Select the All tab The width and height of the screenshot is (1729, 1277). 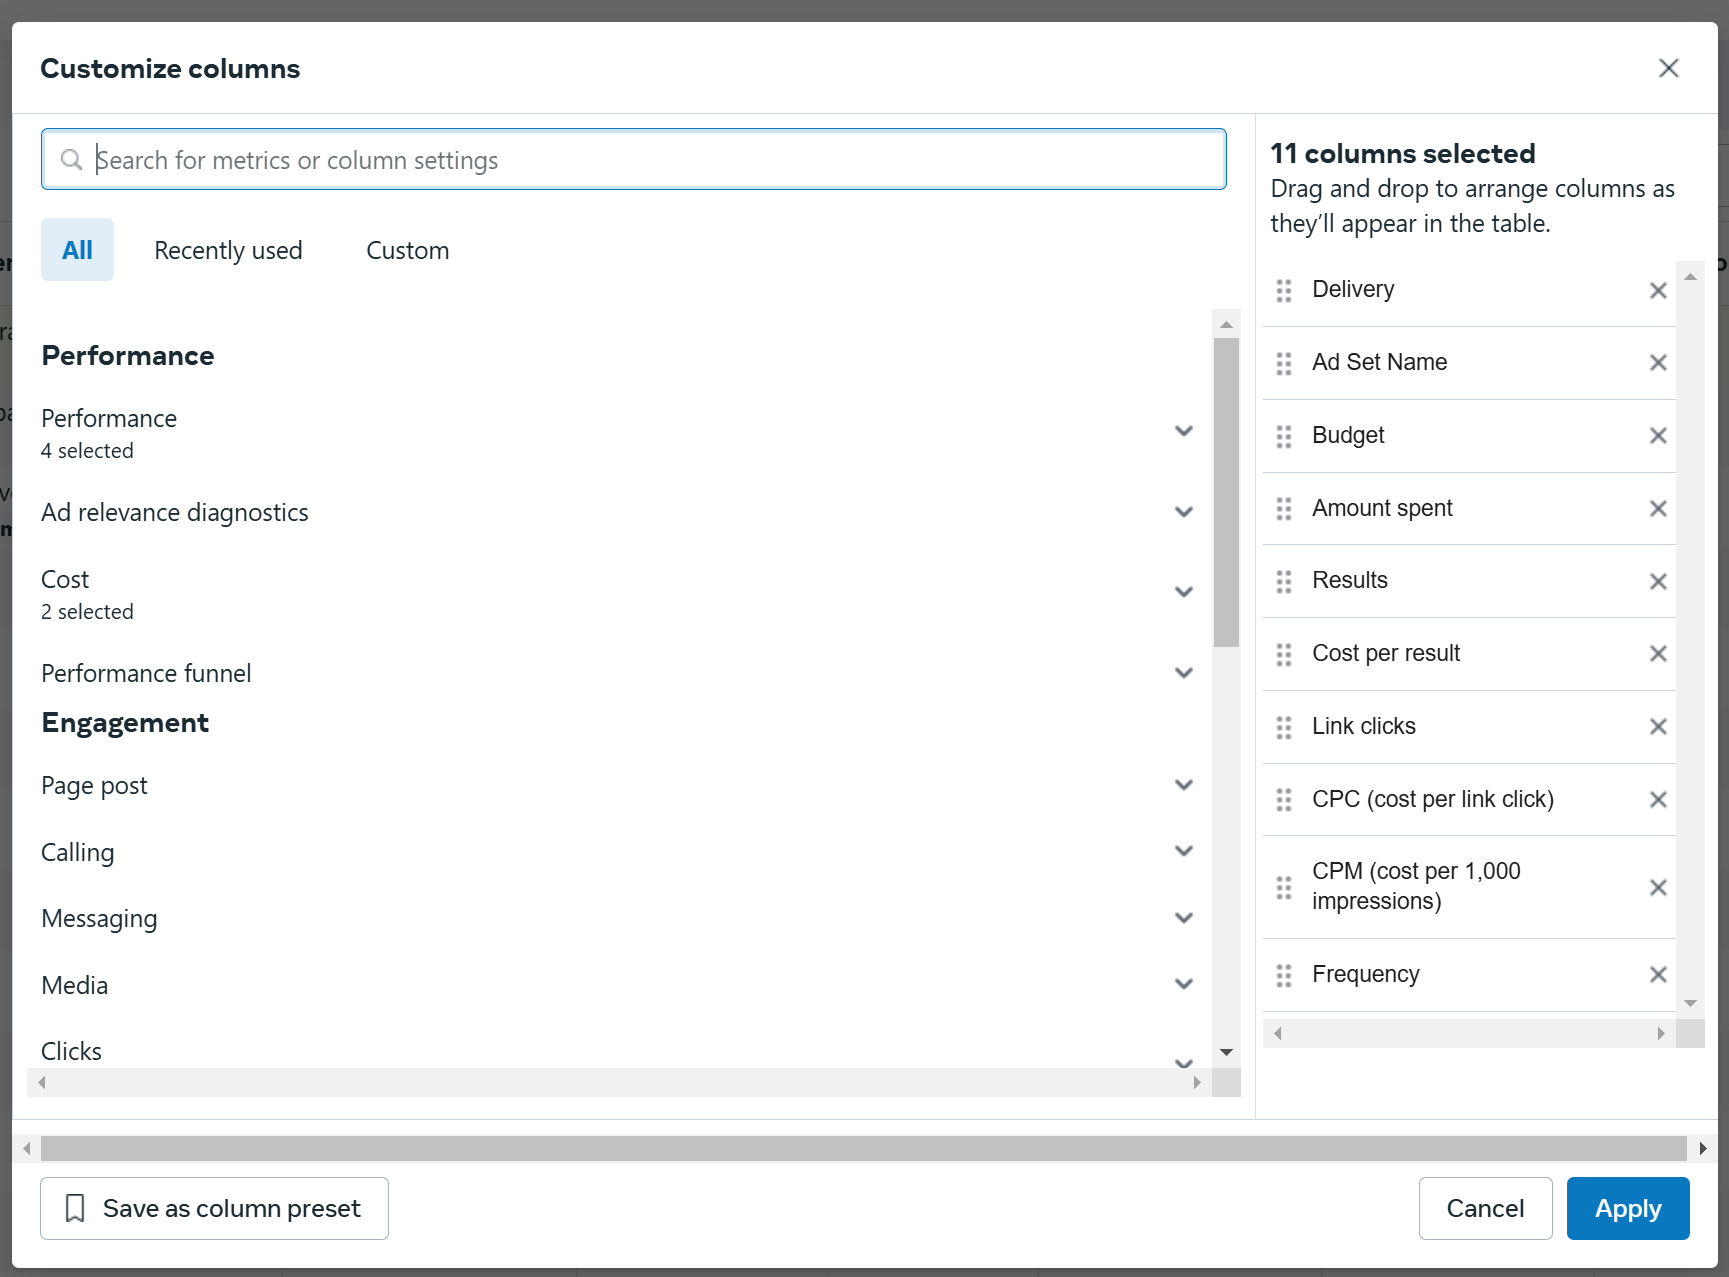click(x=77, y=250)
